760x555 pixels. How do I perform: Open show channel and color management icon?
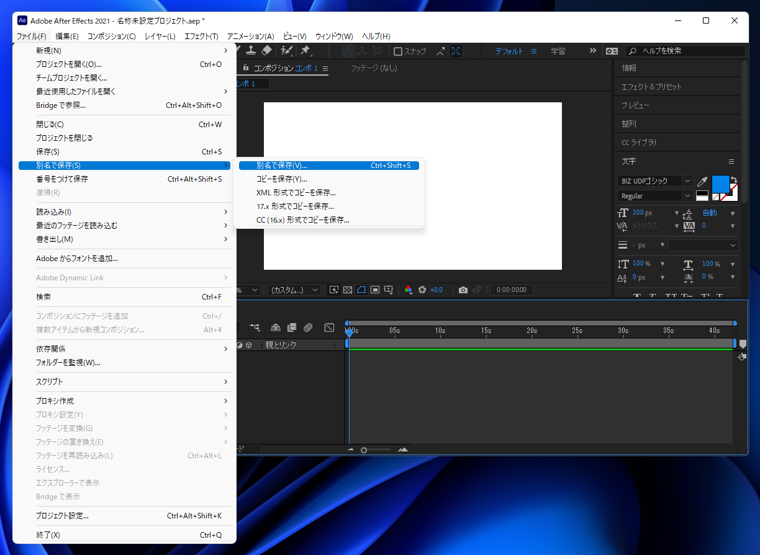(x=408, y=290)
